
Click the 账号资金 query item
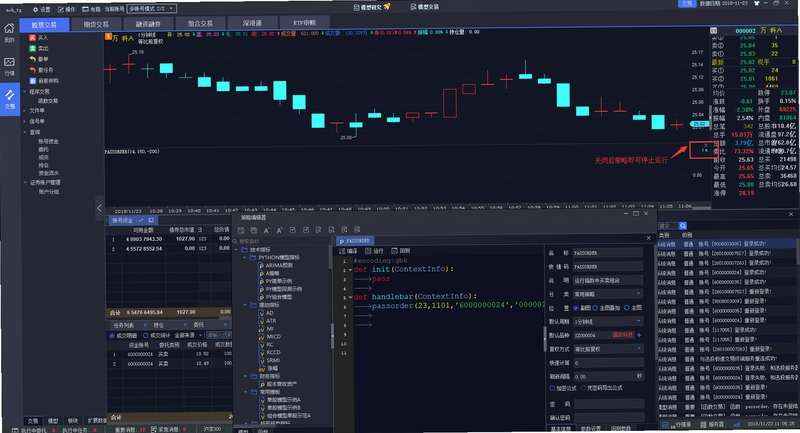(48, 141)
